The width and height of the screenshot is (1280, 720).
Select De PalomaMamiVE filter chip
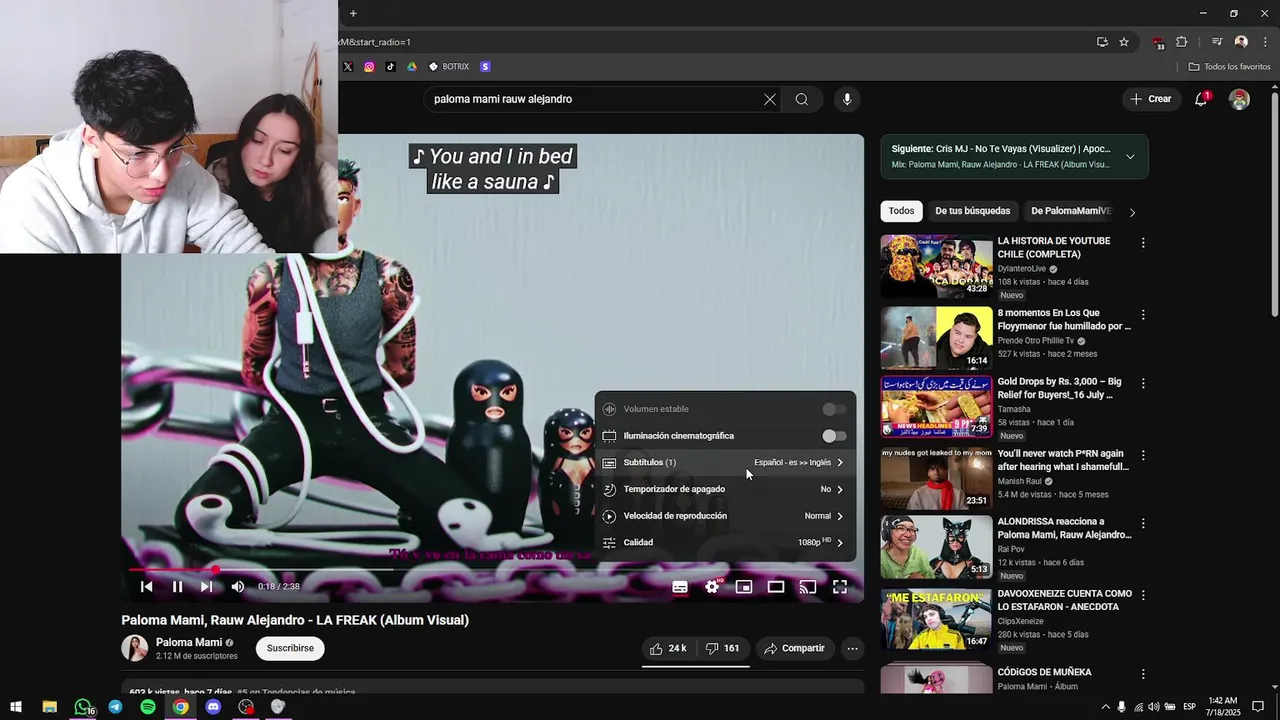click(x=1071, y=211)
